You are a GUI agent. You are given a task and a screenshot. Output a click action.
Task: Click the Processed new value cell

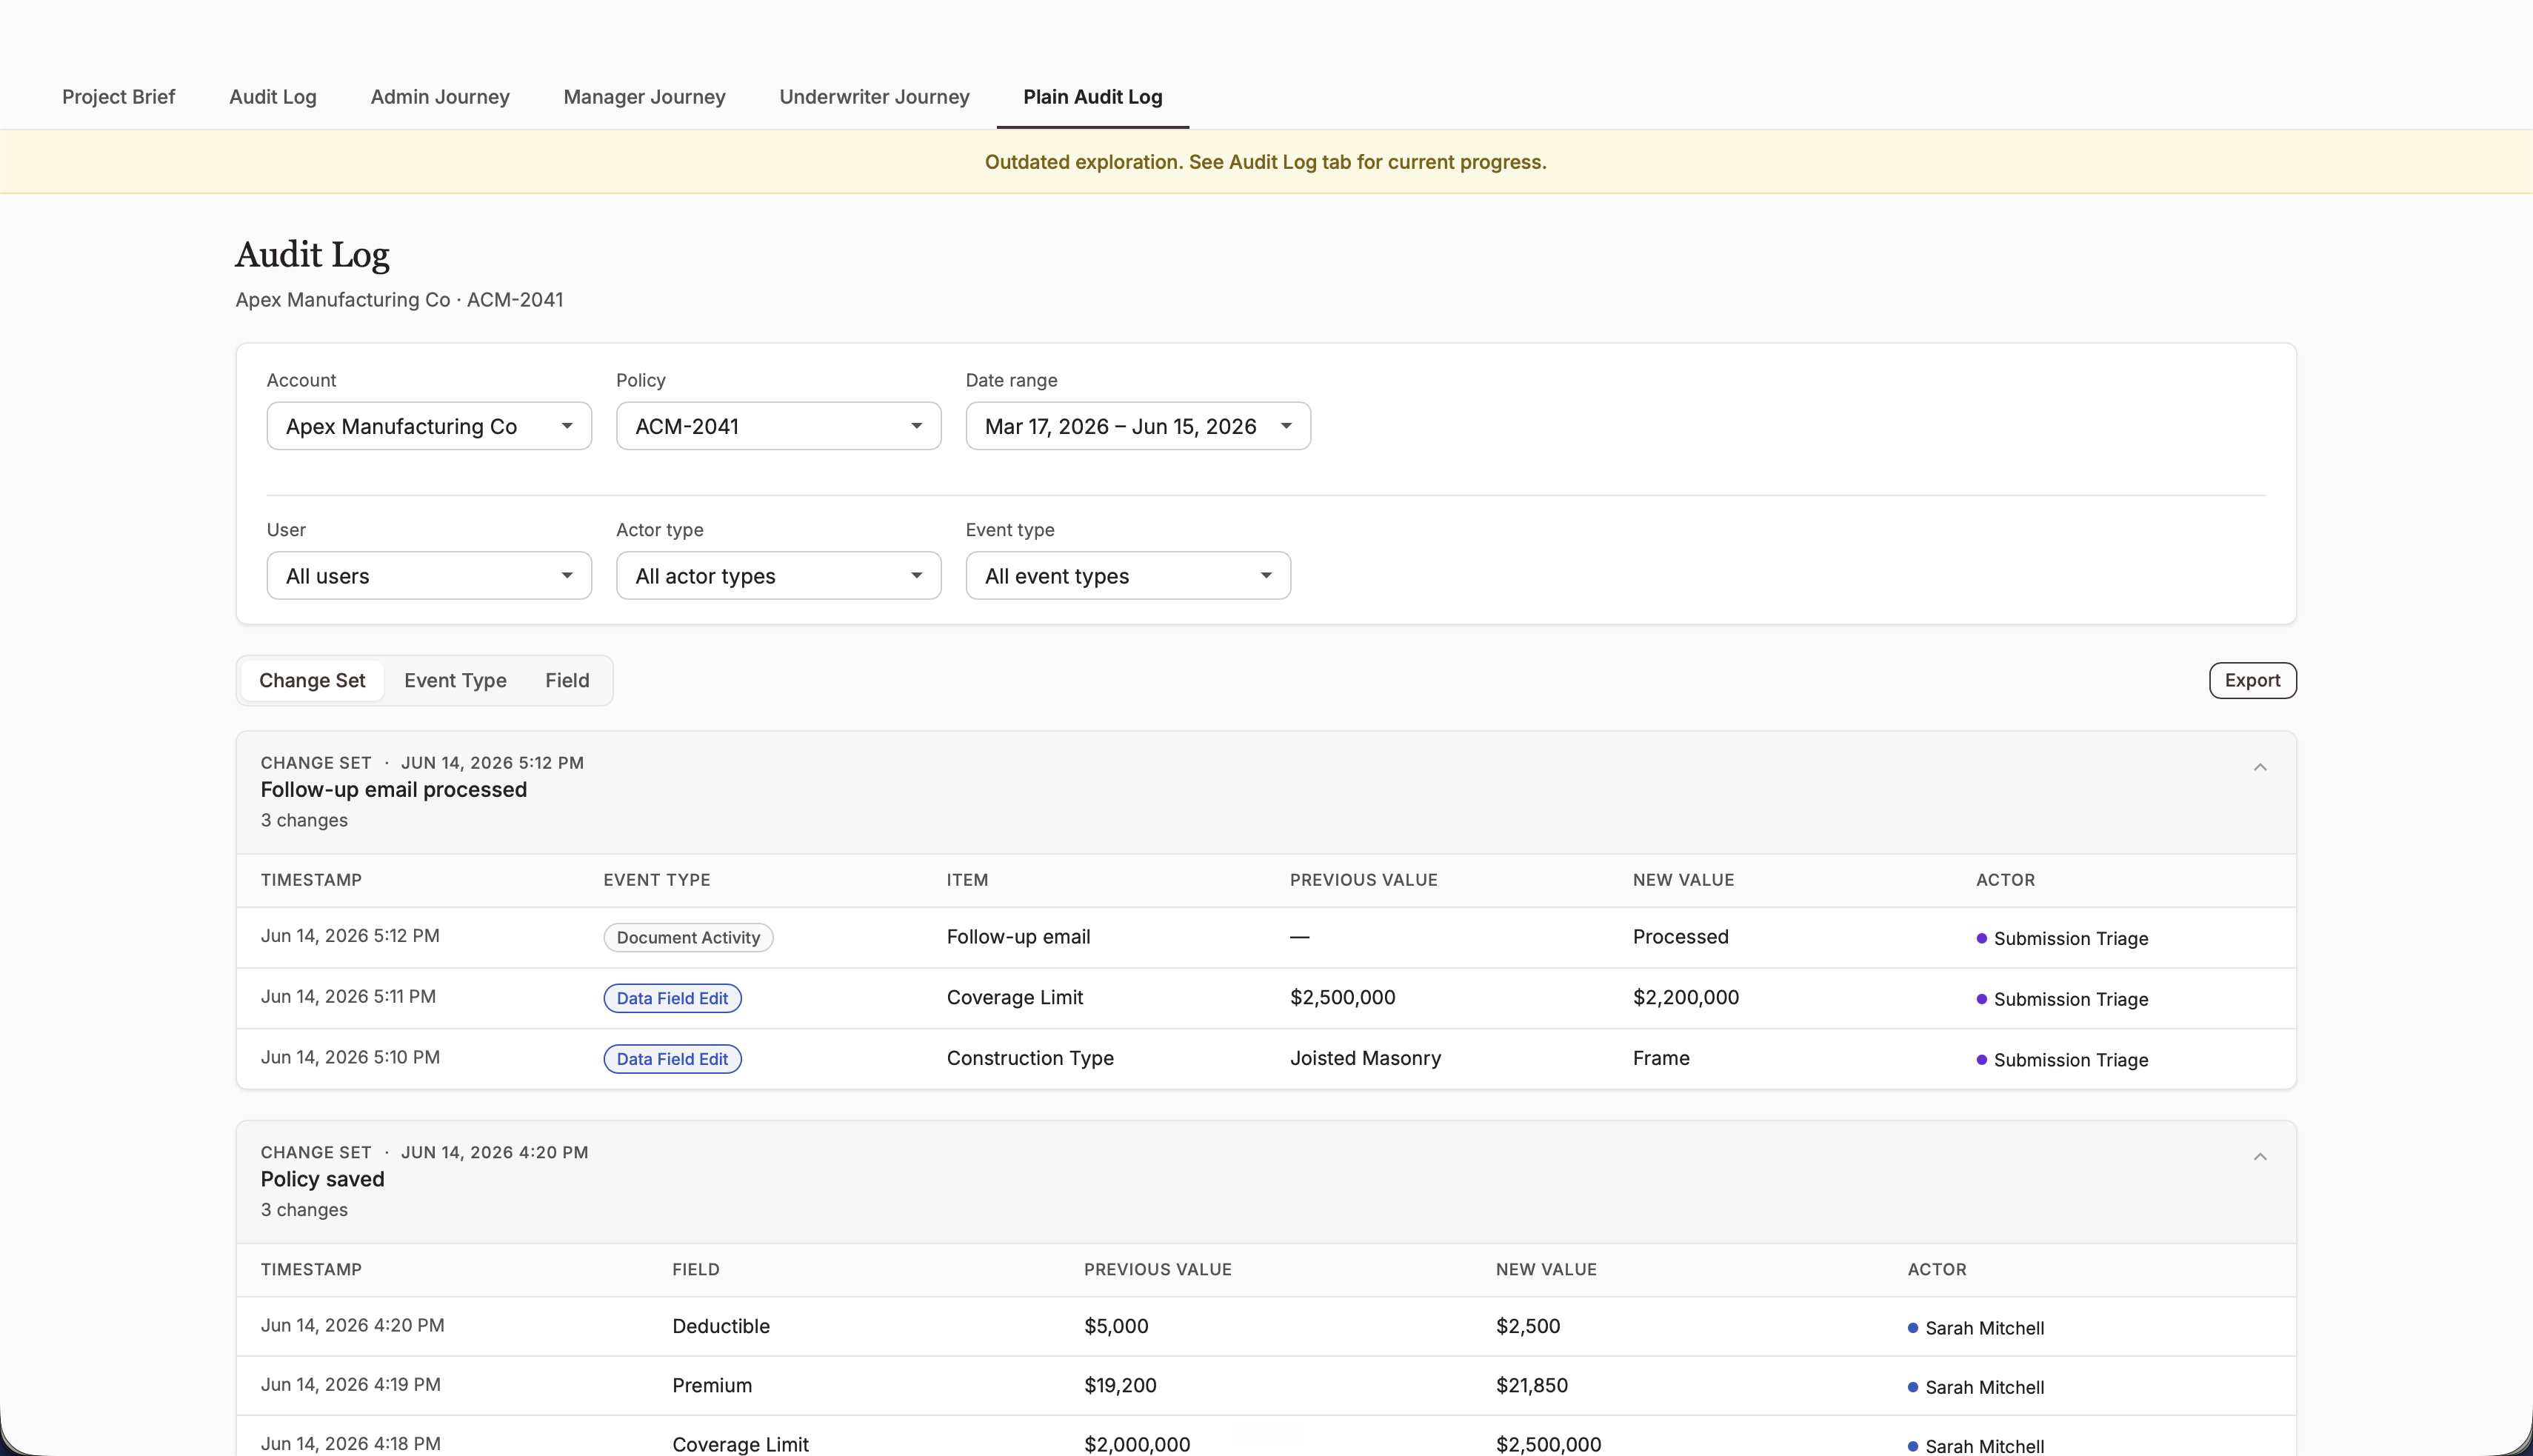tap(1680, 937)
